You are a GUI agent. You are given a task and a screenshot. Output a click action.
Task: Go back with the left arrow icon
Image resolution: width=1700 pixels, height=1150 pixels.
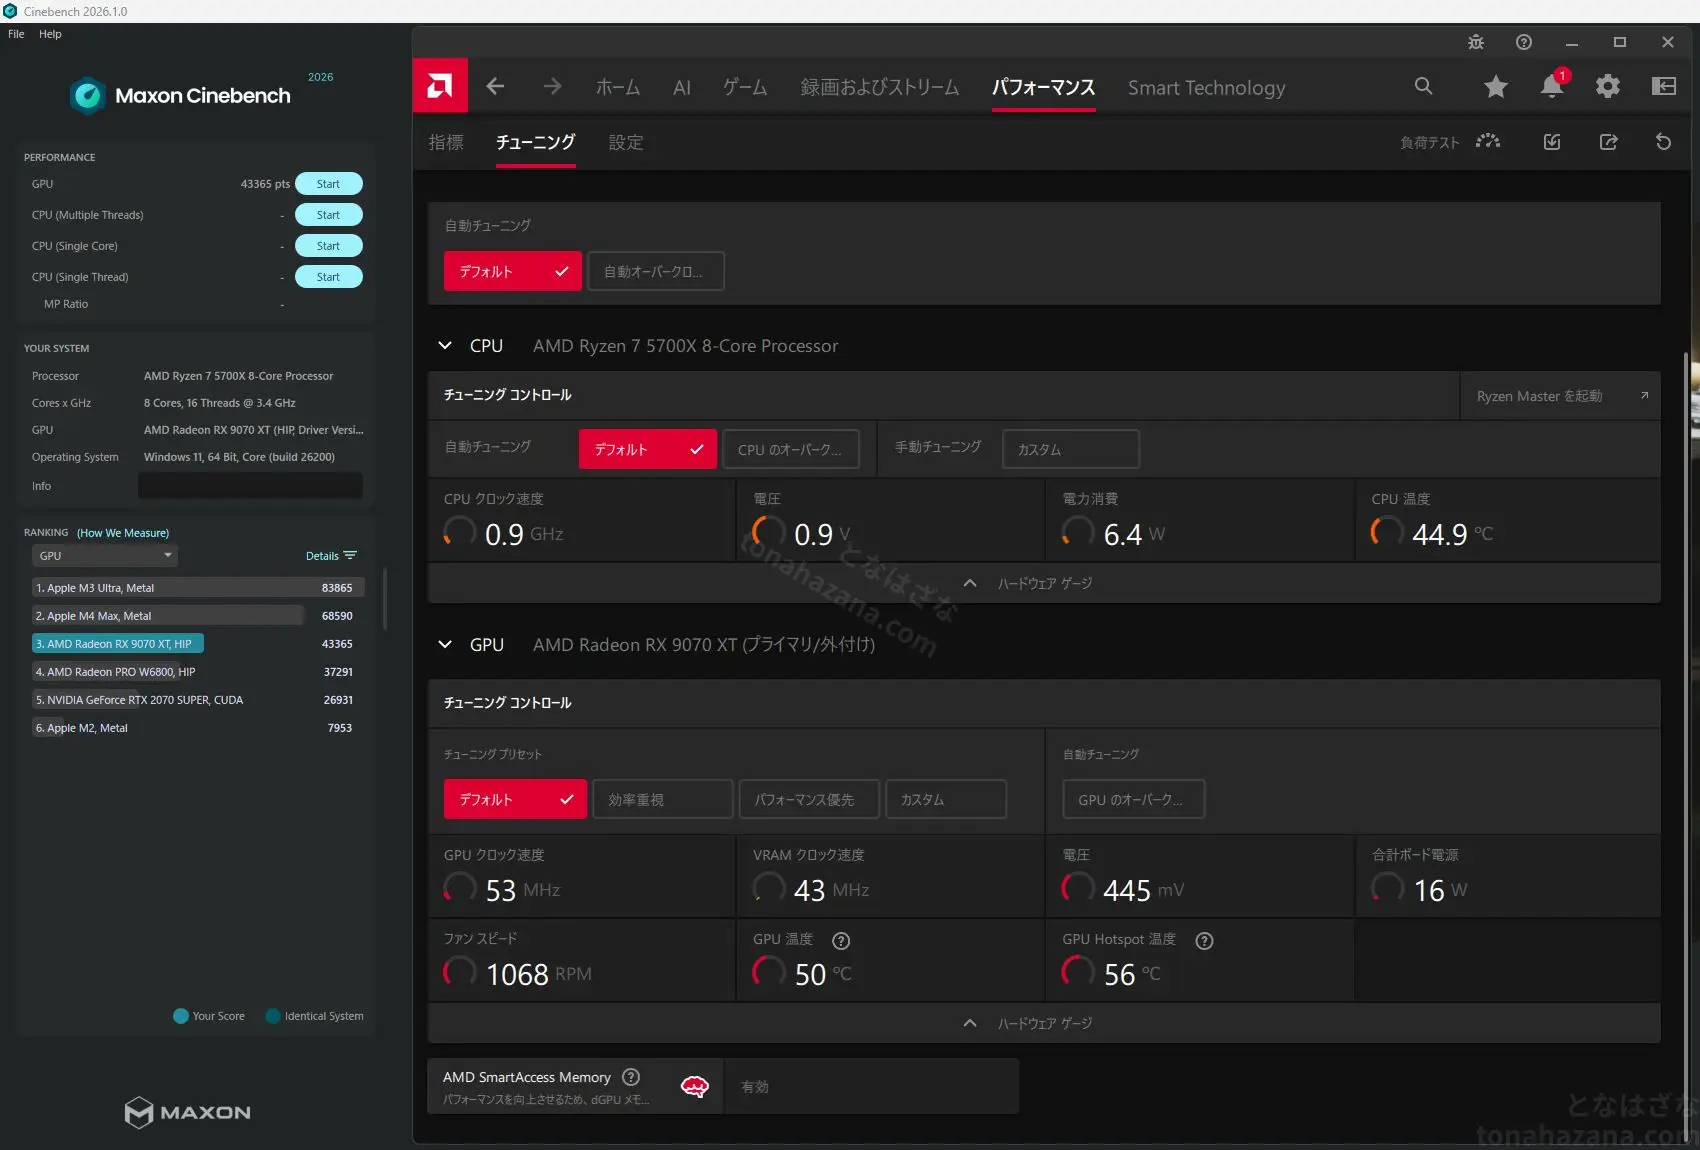(495, 87)
